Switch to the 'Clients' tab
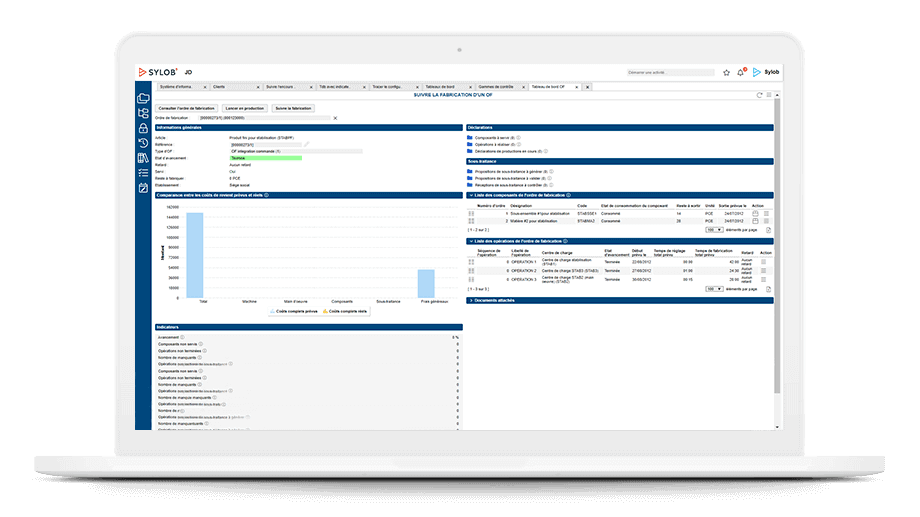The width and height of the screenshot is (920, 517). (220, 87)
